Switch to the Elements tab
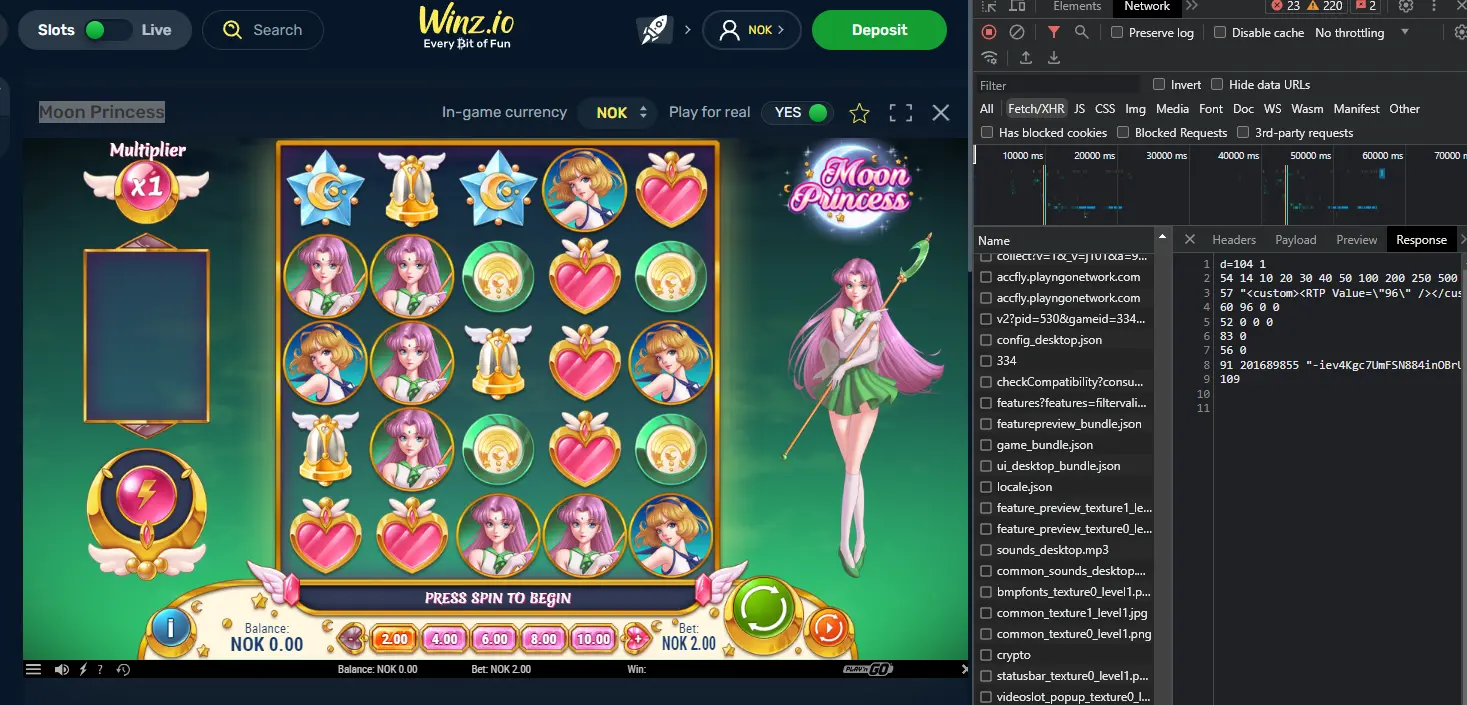 pos(1077,6)
